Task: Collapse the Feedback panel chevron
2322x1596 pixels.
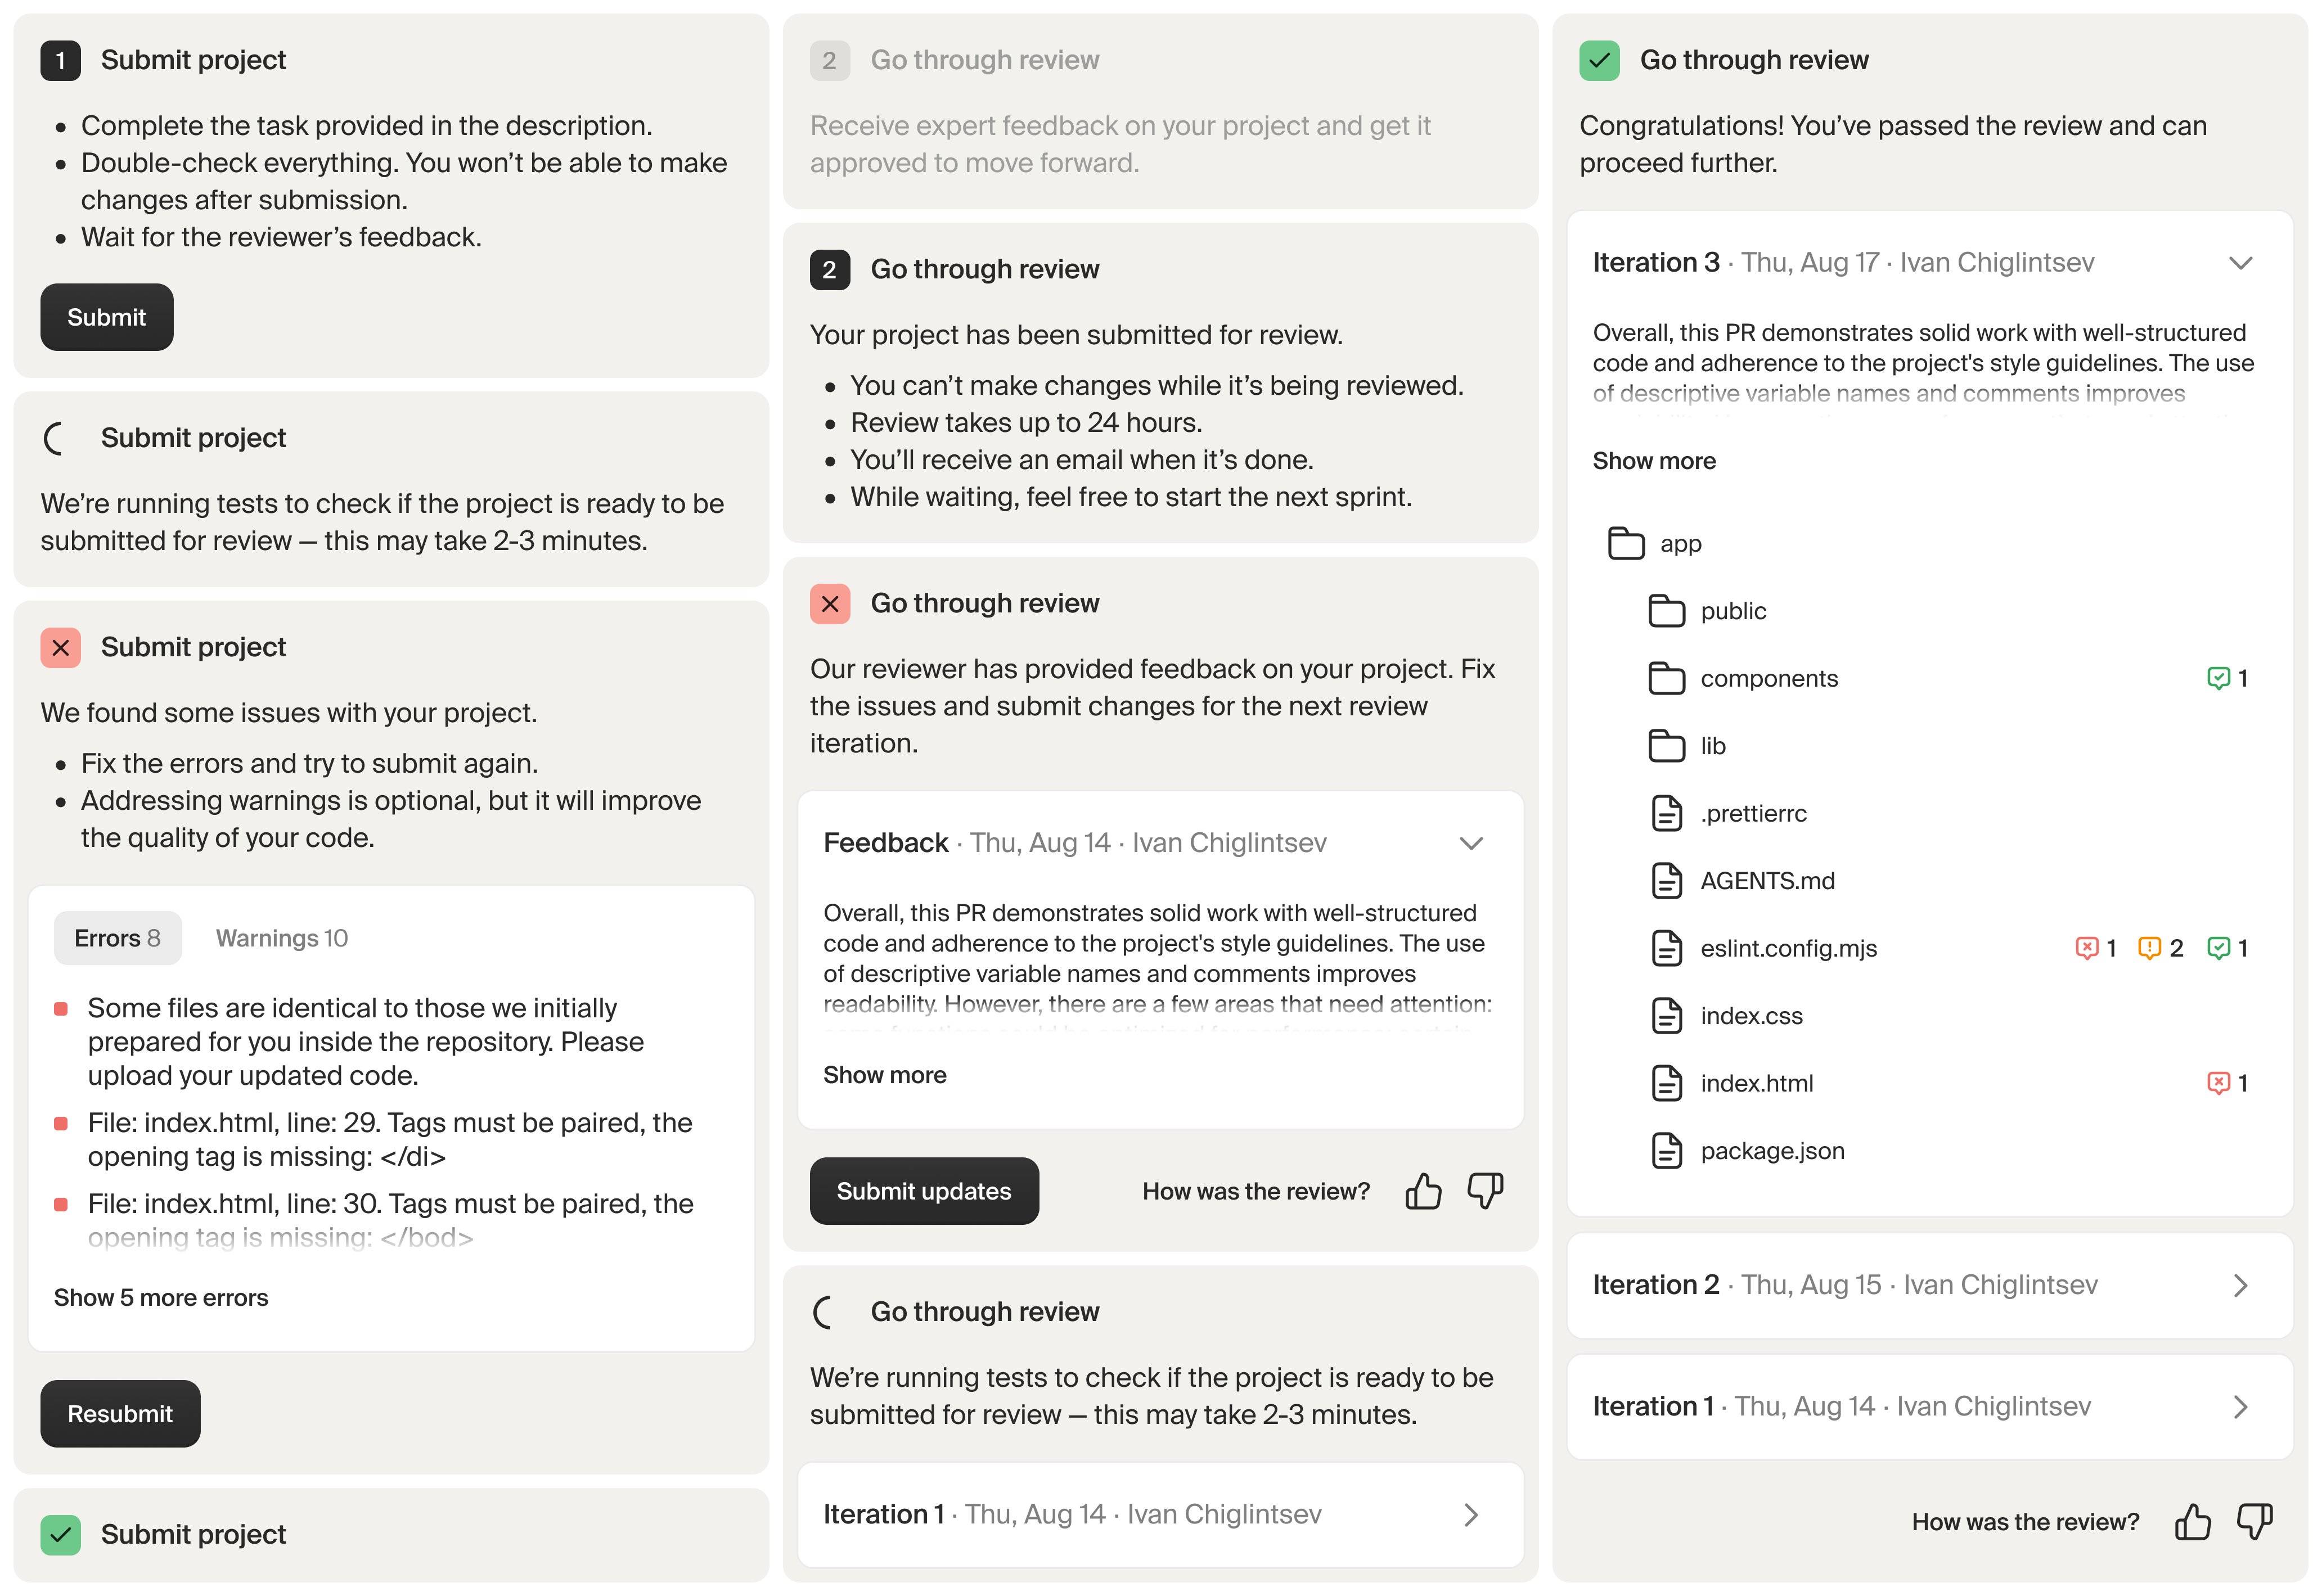Action: [x=1470, y=843]
